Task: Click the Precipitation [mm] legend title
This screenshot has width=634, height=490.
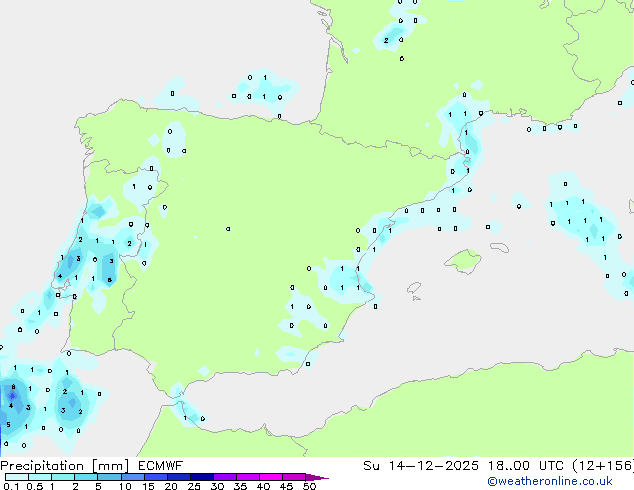Action: 60,465
